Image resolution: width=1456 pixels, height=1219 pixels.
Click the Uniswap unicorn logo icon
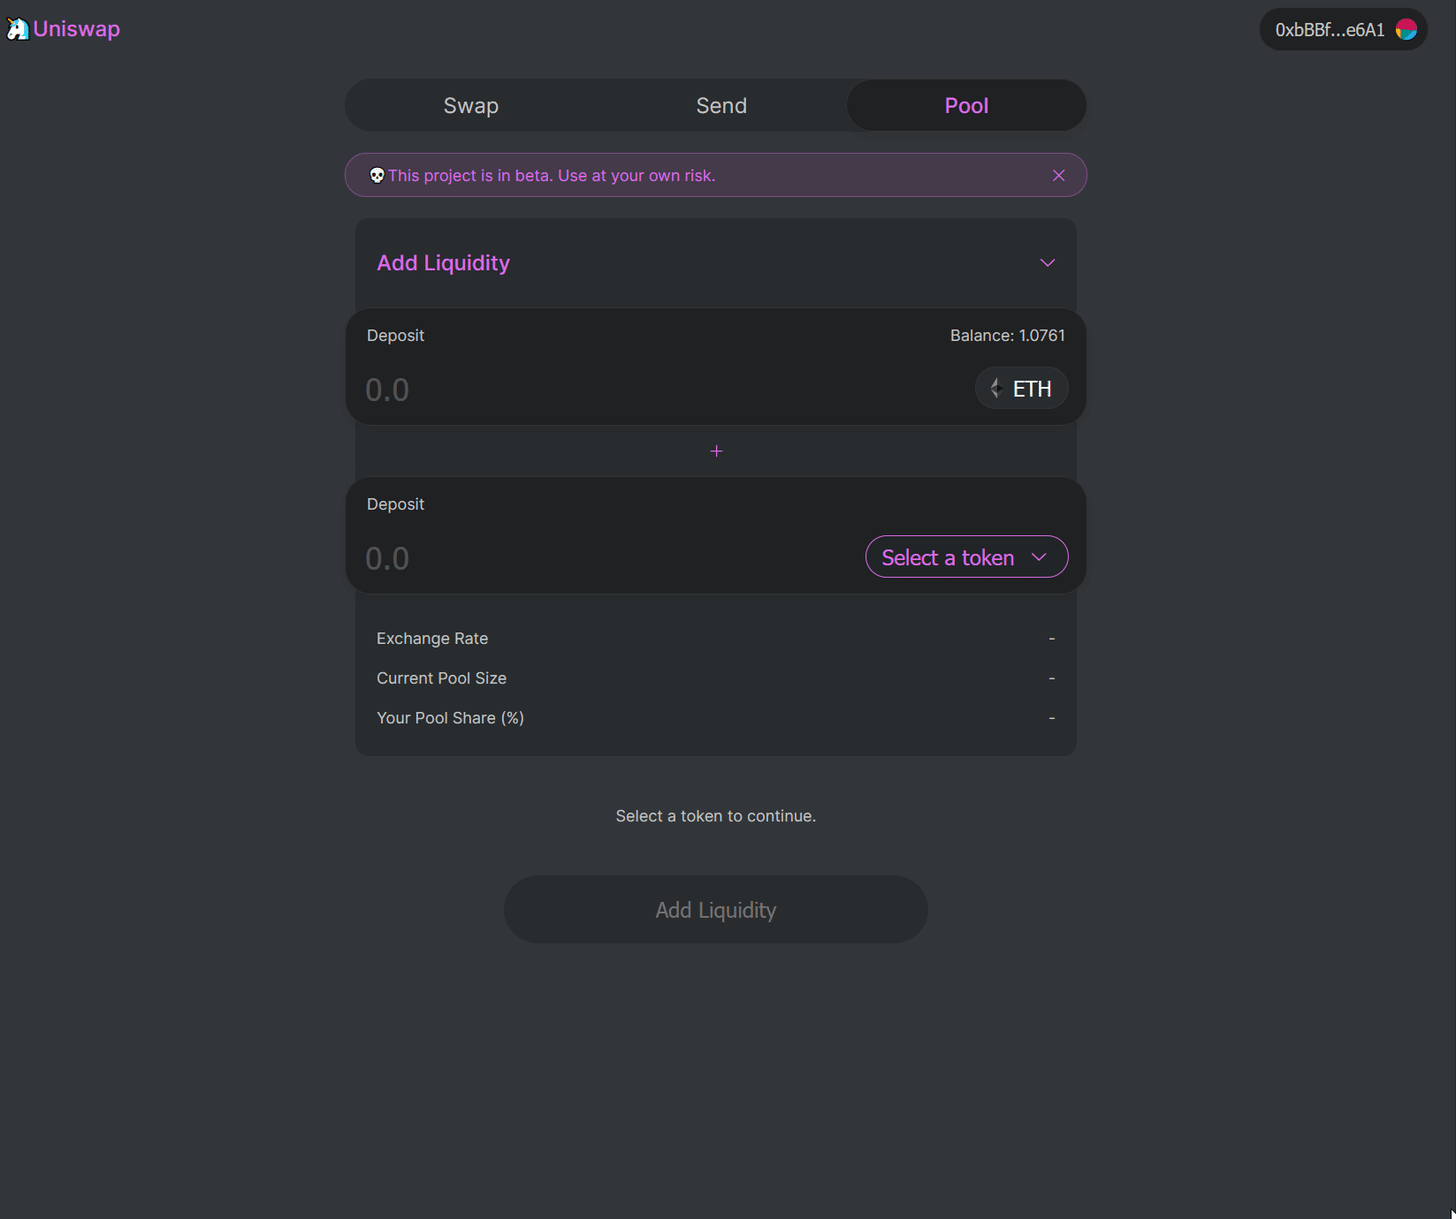click(x=17, y=29)
